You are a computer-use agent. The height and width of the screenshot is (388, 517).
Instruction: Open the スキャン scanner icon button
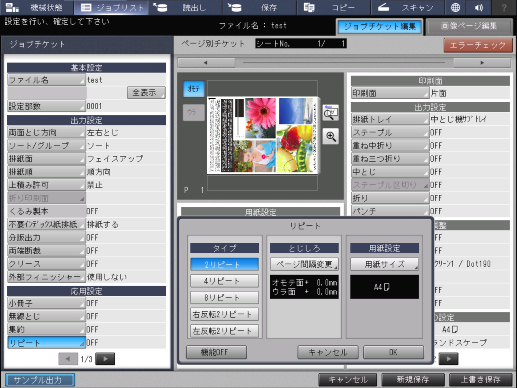[x=383, y=7]
